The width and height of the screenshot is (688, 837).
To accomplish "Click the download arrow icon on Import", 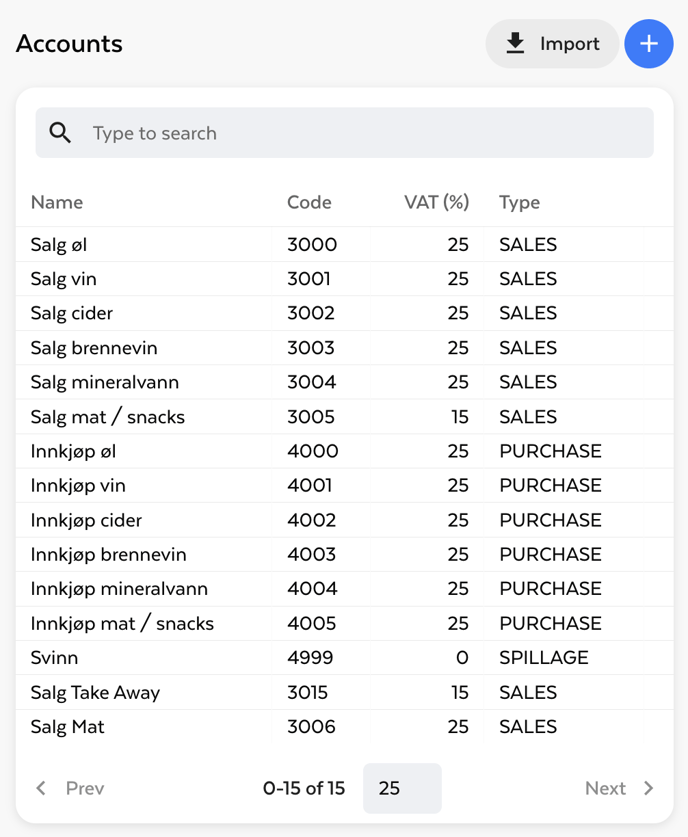I will pyautogui.click(x=515, y=44).
